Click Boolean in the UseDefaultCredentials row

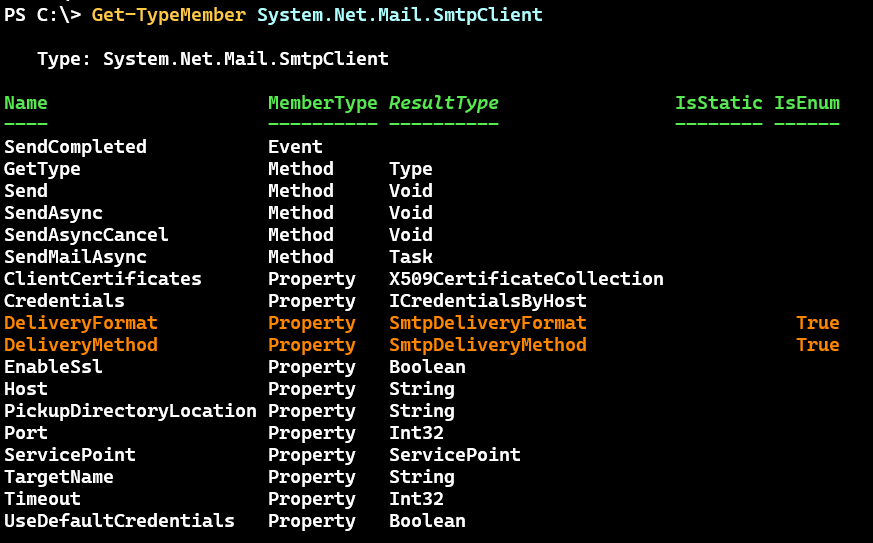[427, 521]
